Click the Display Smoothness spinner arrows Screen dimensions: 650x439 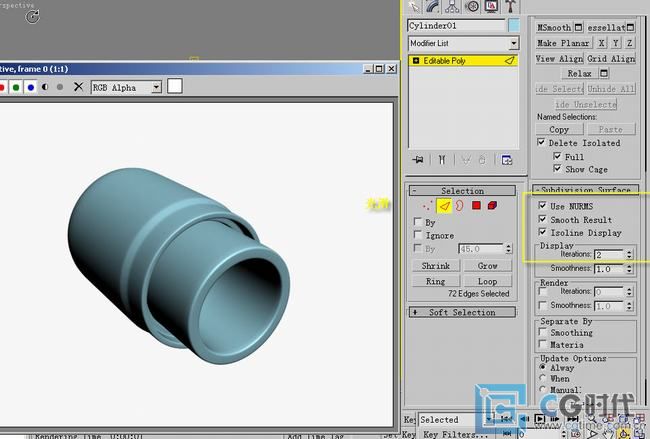[x=629, y=269]
